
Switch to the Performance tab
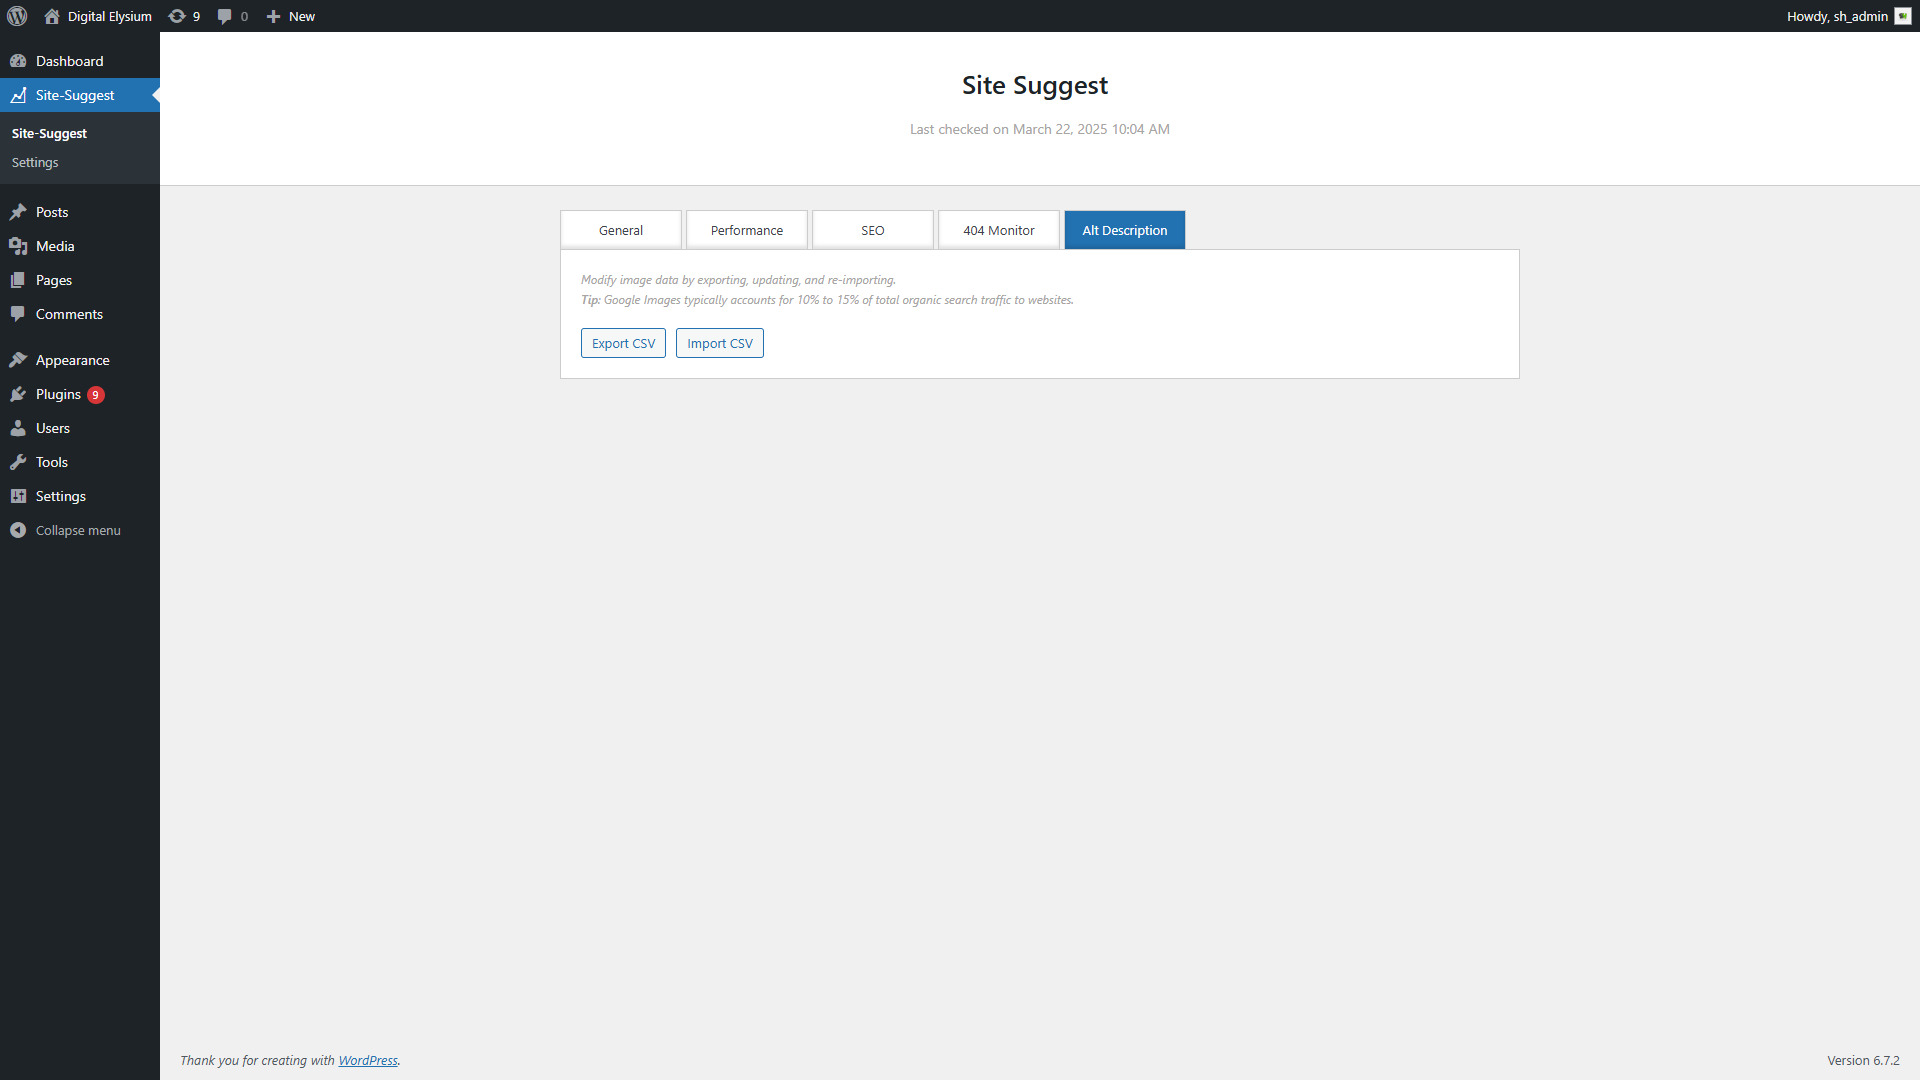746,230
